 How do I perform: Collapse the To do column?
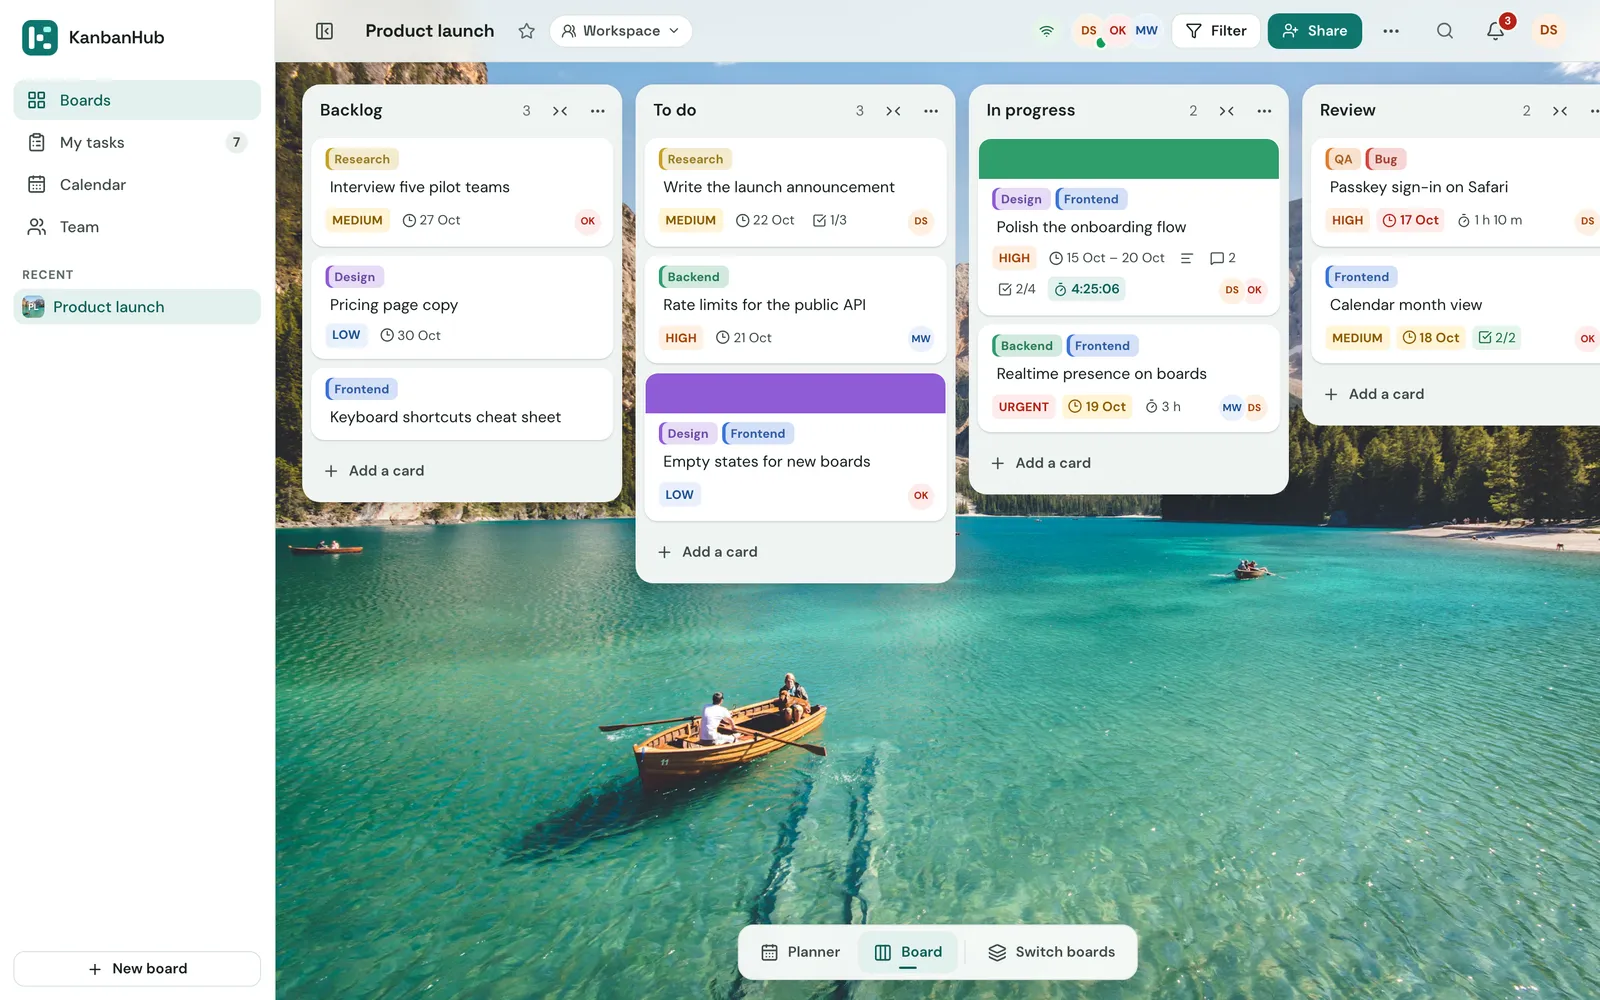[x=893, y=111]
